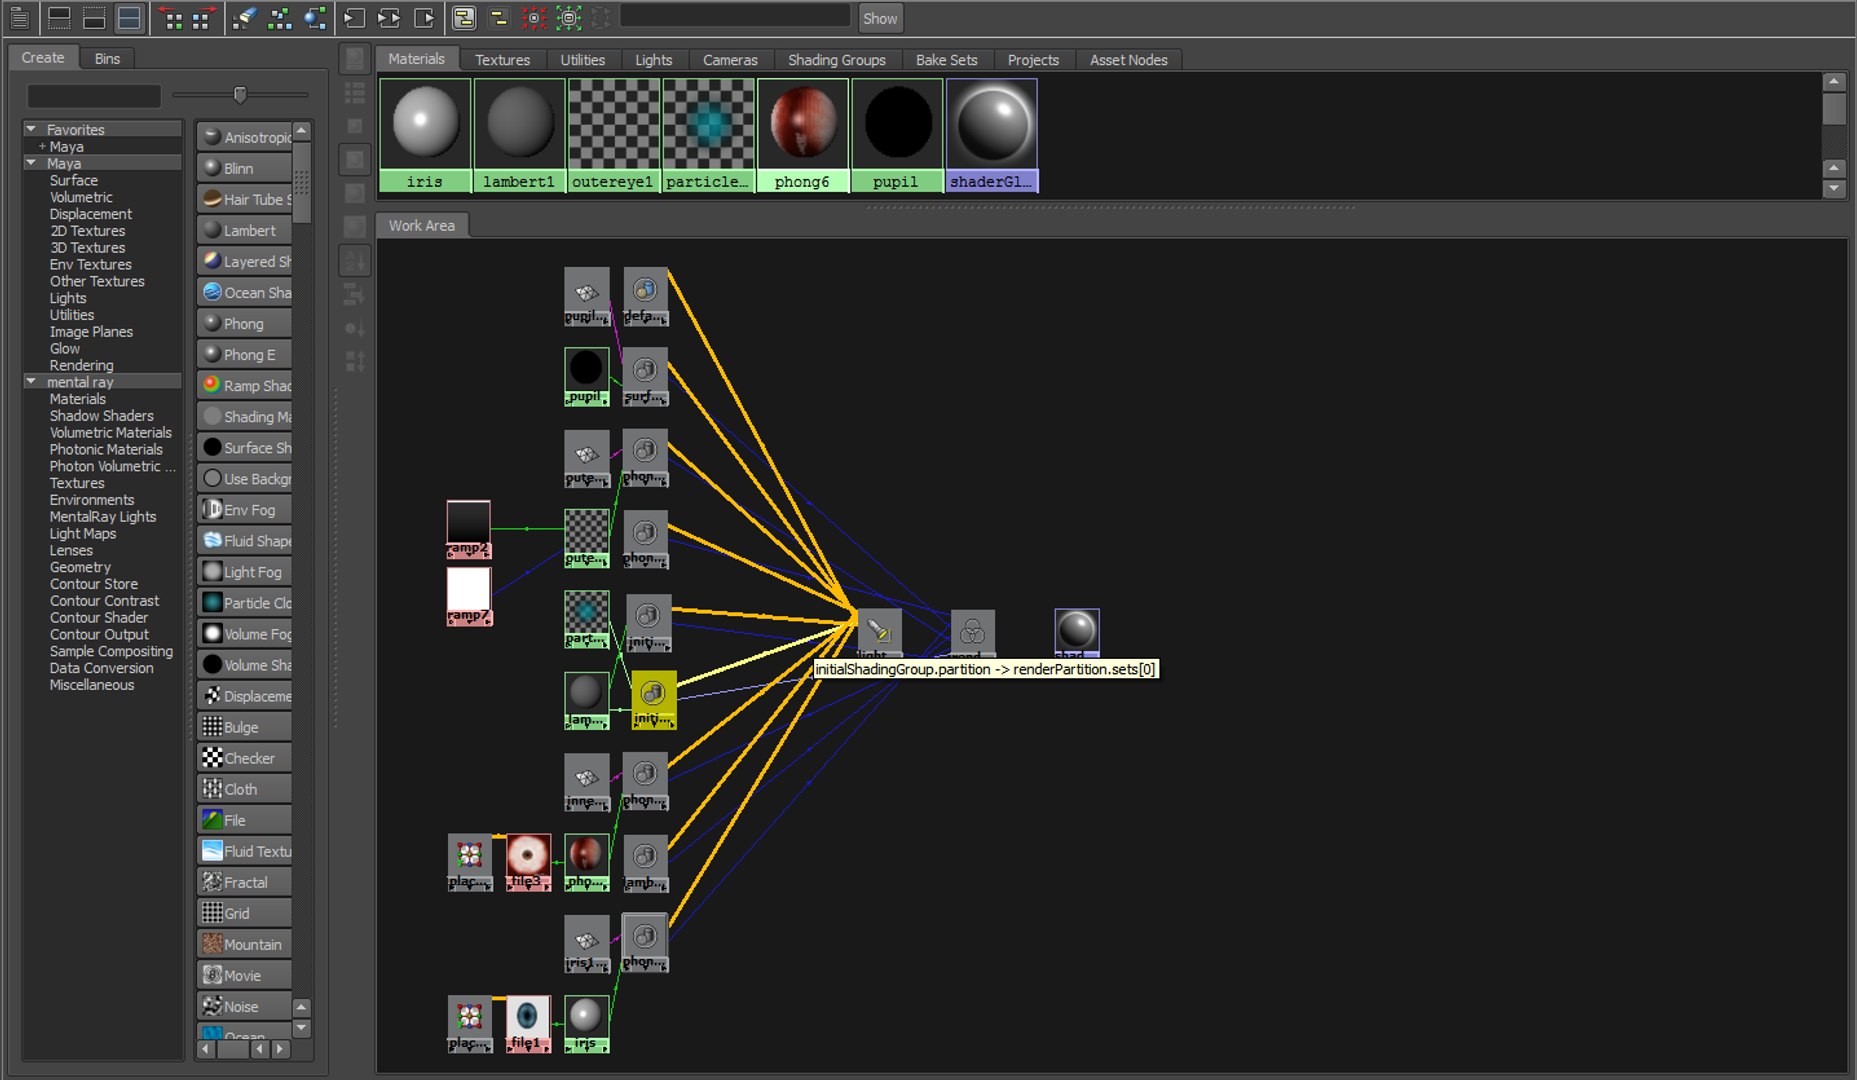Create a Fractal texture node
The image size is (1857, 1080).
(244, 882)
